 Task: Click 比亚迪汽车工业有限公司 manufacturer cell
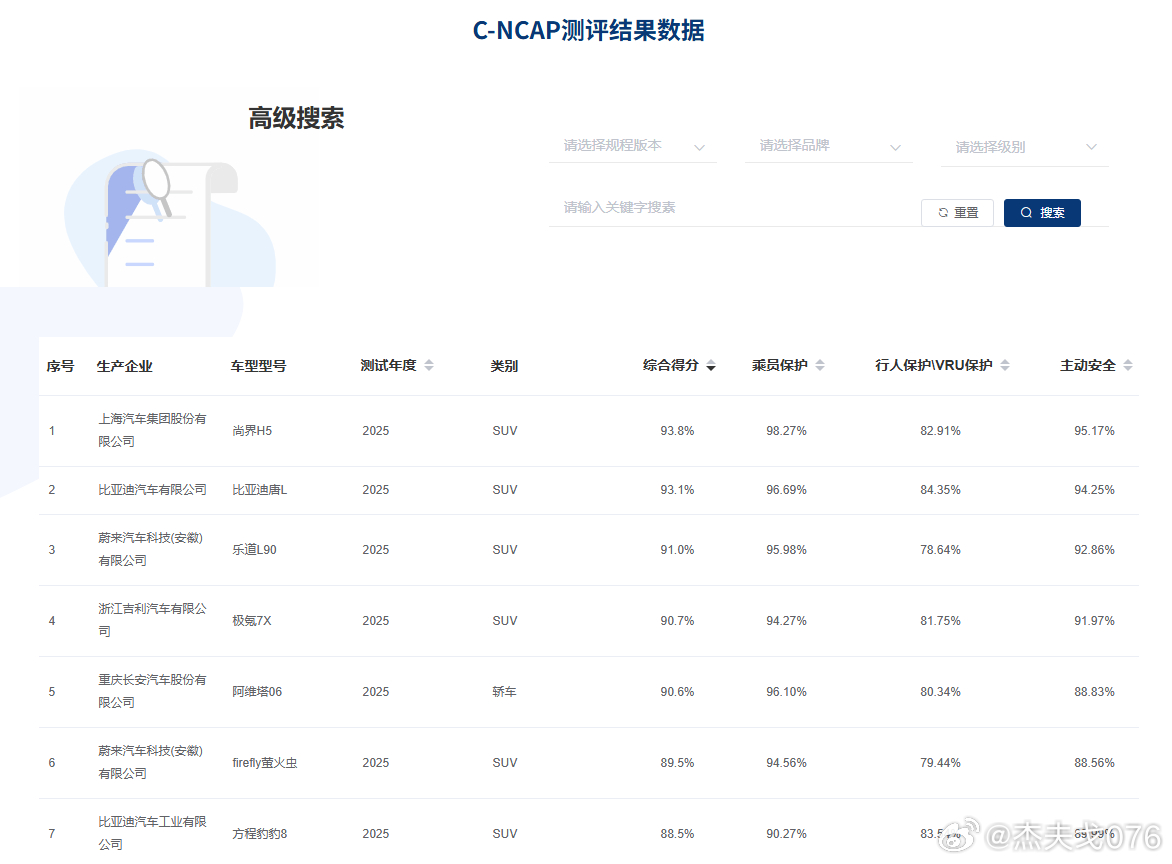[152, 833]
